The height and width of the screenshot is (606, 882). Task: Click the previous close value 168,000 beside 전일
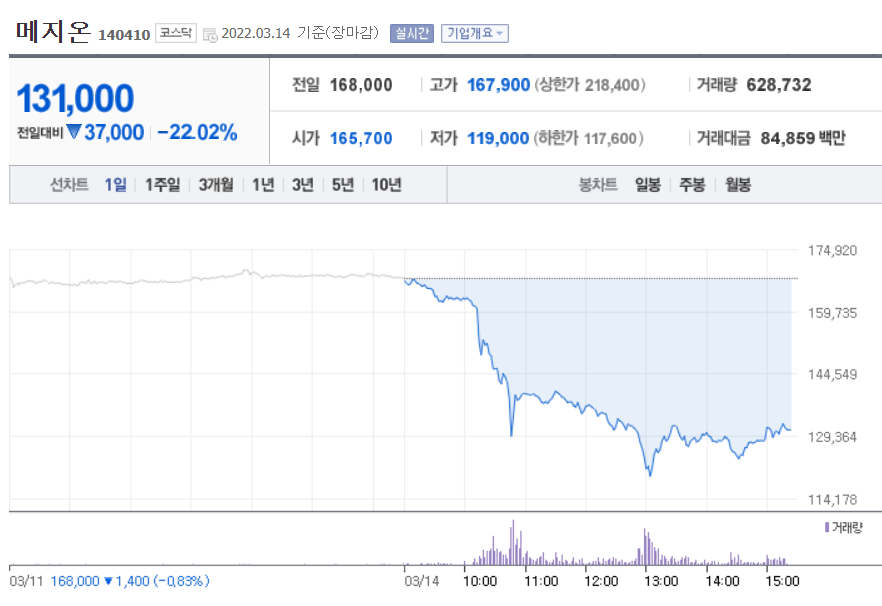[x=361, y=85]
